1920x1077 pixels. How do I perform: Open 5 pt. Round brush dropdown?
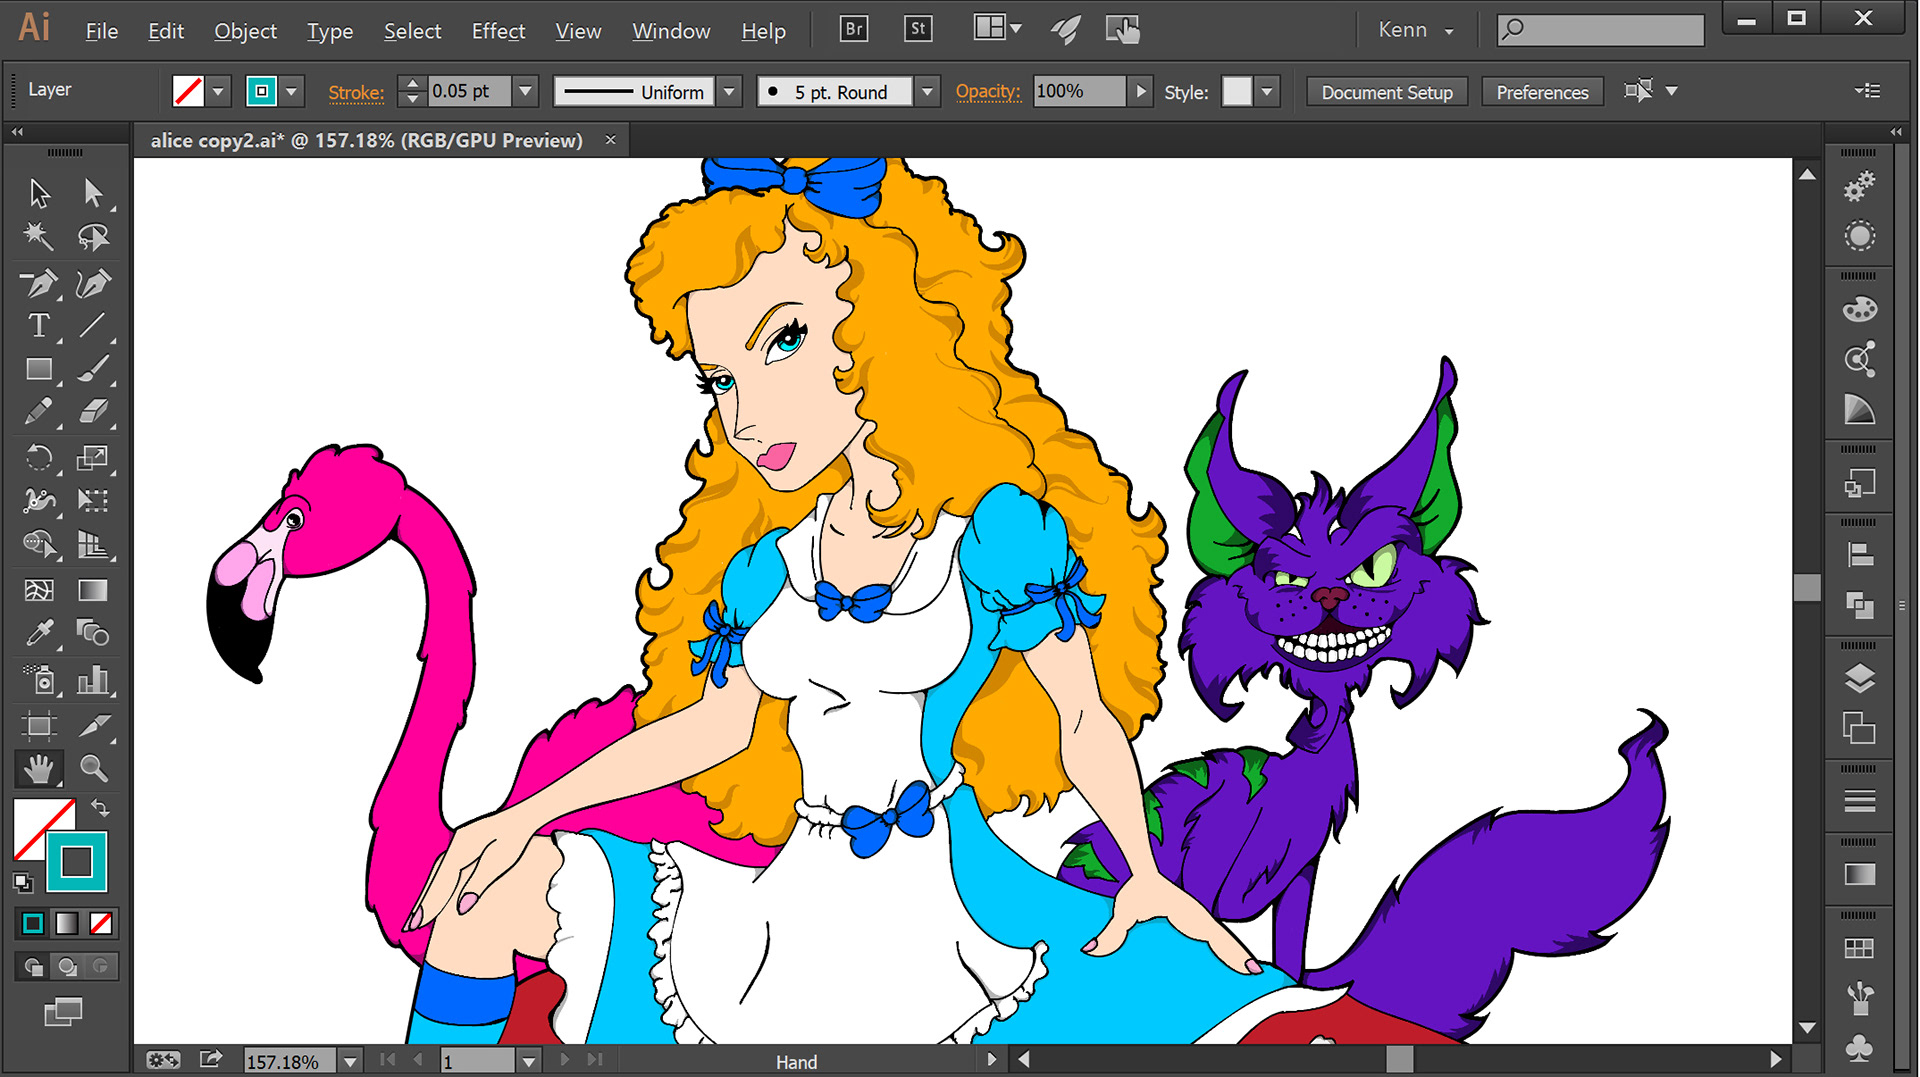click(927, 92)
